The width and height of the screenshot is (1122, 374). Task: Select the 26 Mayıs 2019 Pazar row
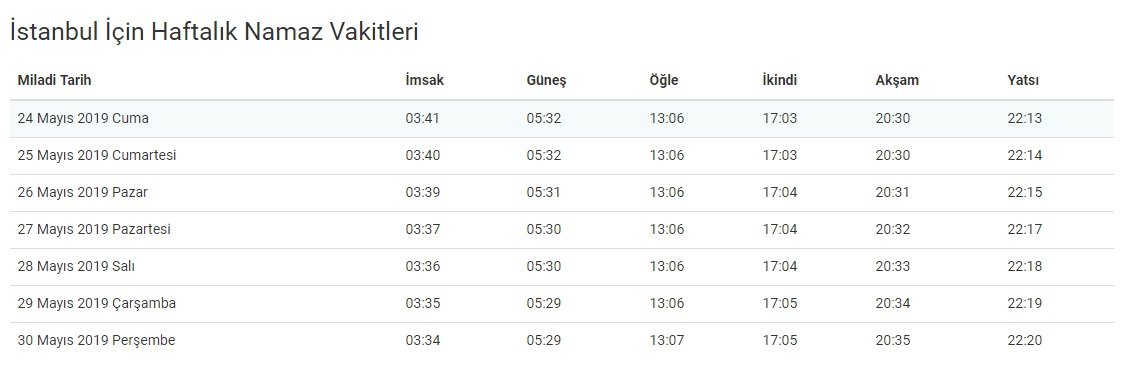(562, 193)
